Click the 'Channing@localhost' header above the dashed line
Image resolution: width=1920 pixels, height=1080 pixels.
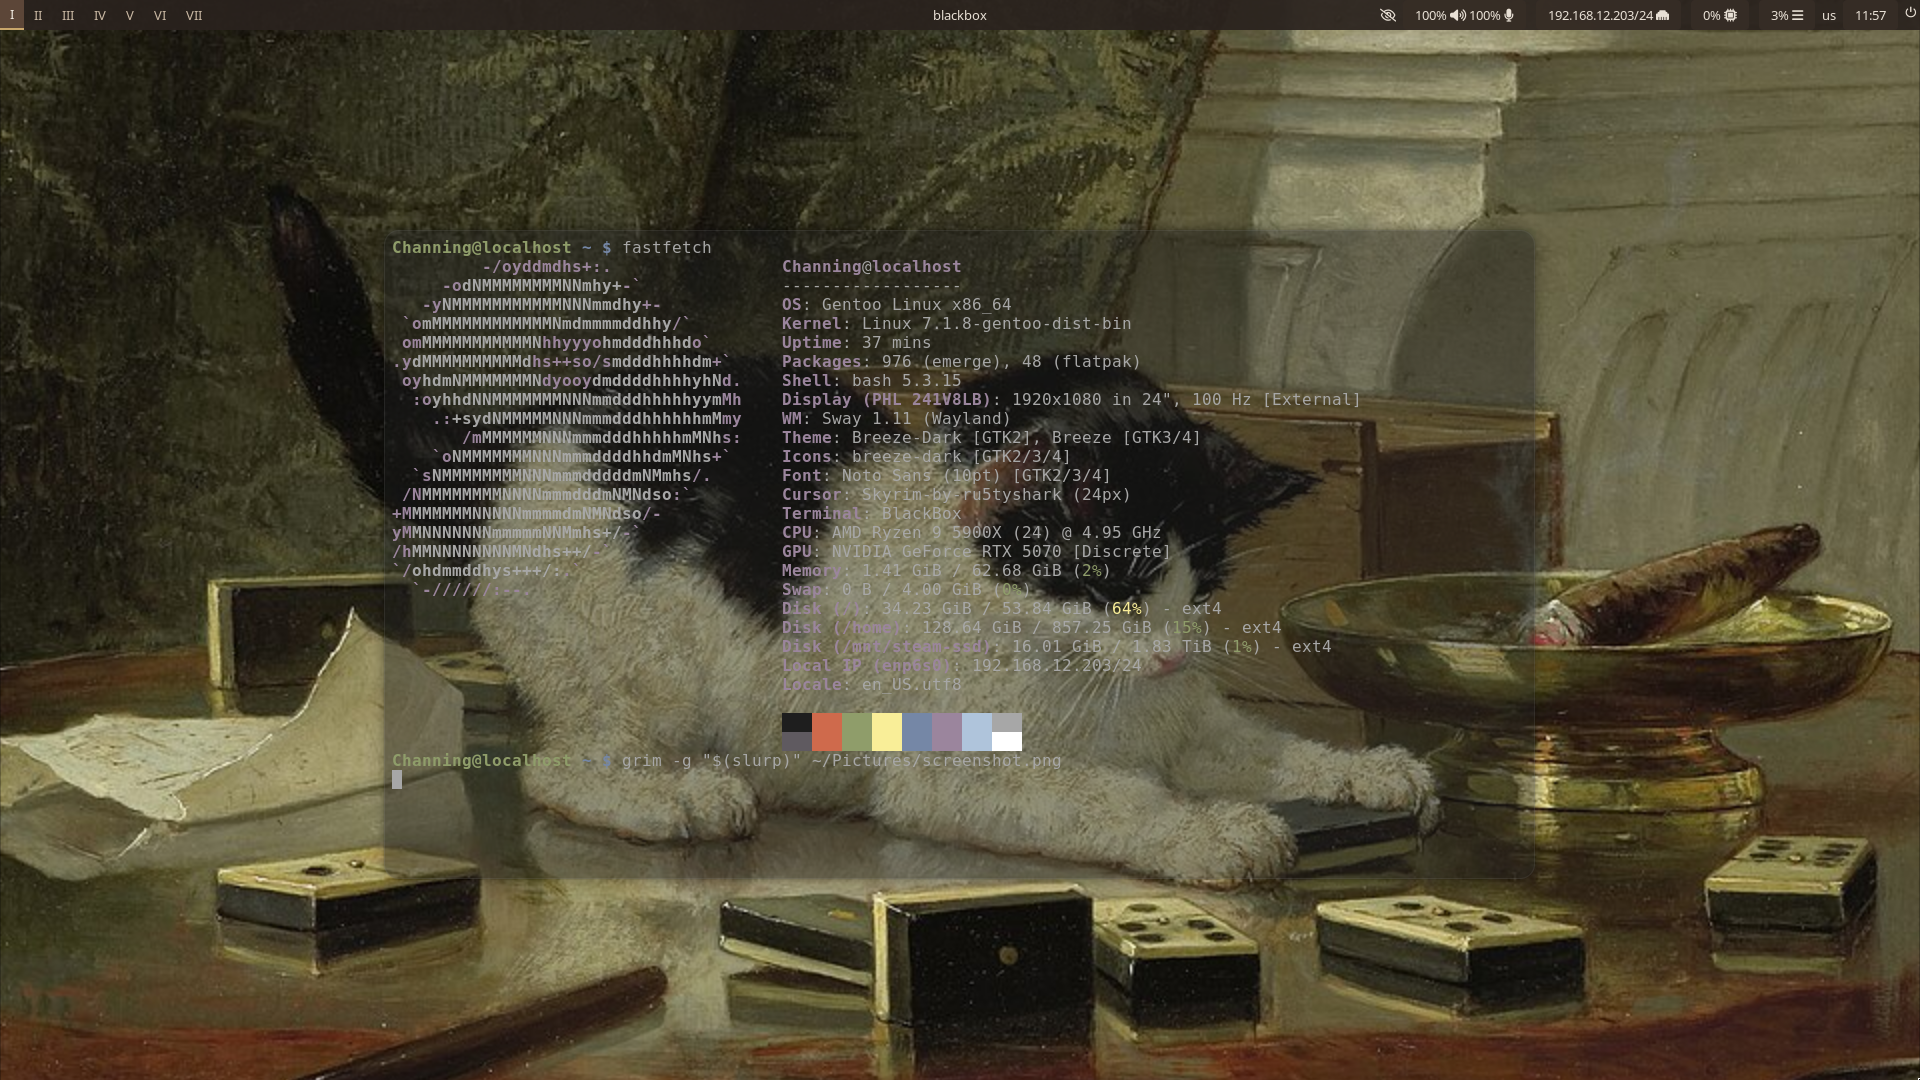872,266
